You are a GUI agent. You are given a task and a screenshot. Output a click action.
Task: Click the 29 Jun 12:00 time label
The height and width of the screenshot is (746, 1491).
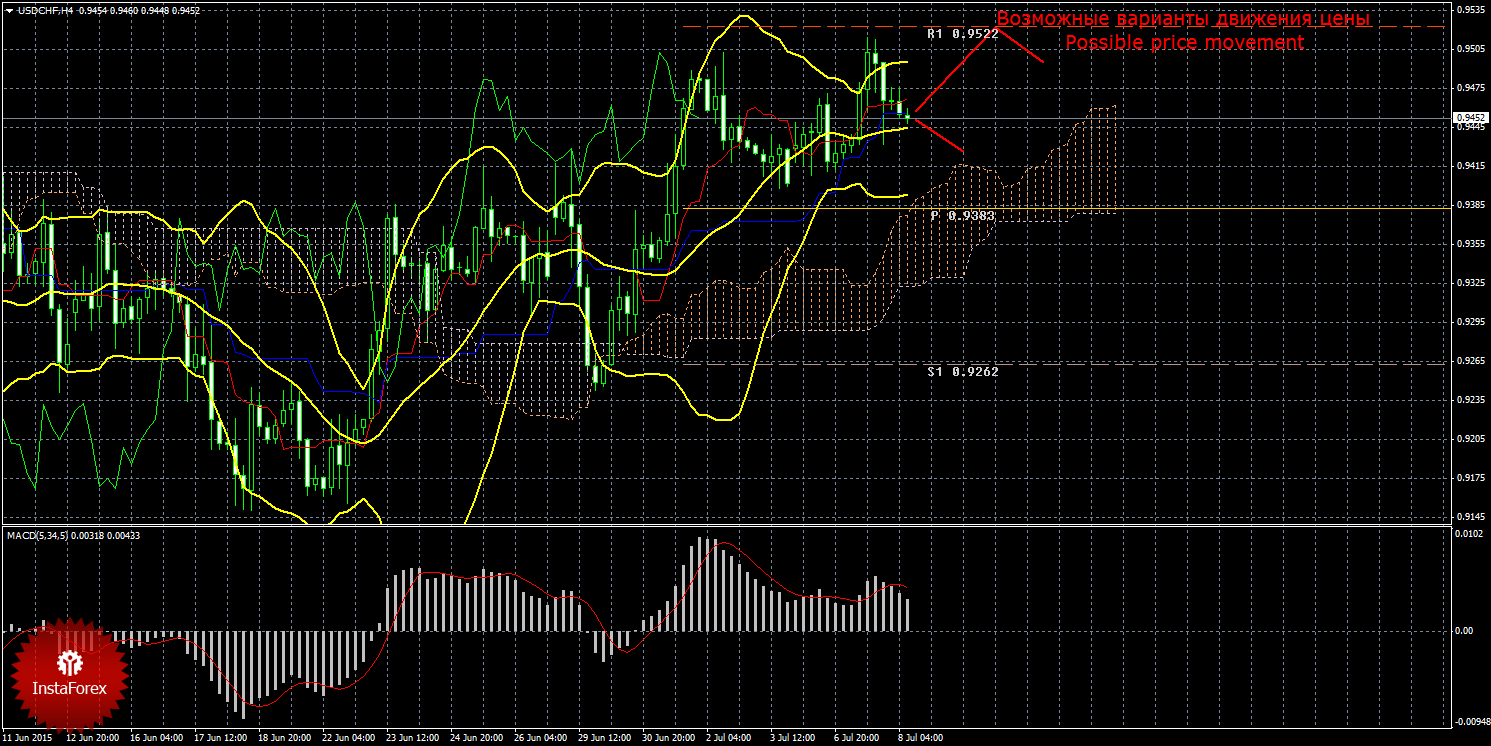(x=604, y=738)
